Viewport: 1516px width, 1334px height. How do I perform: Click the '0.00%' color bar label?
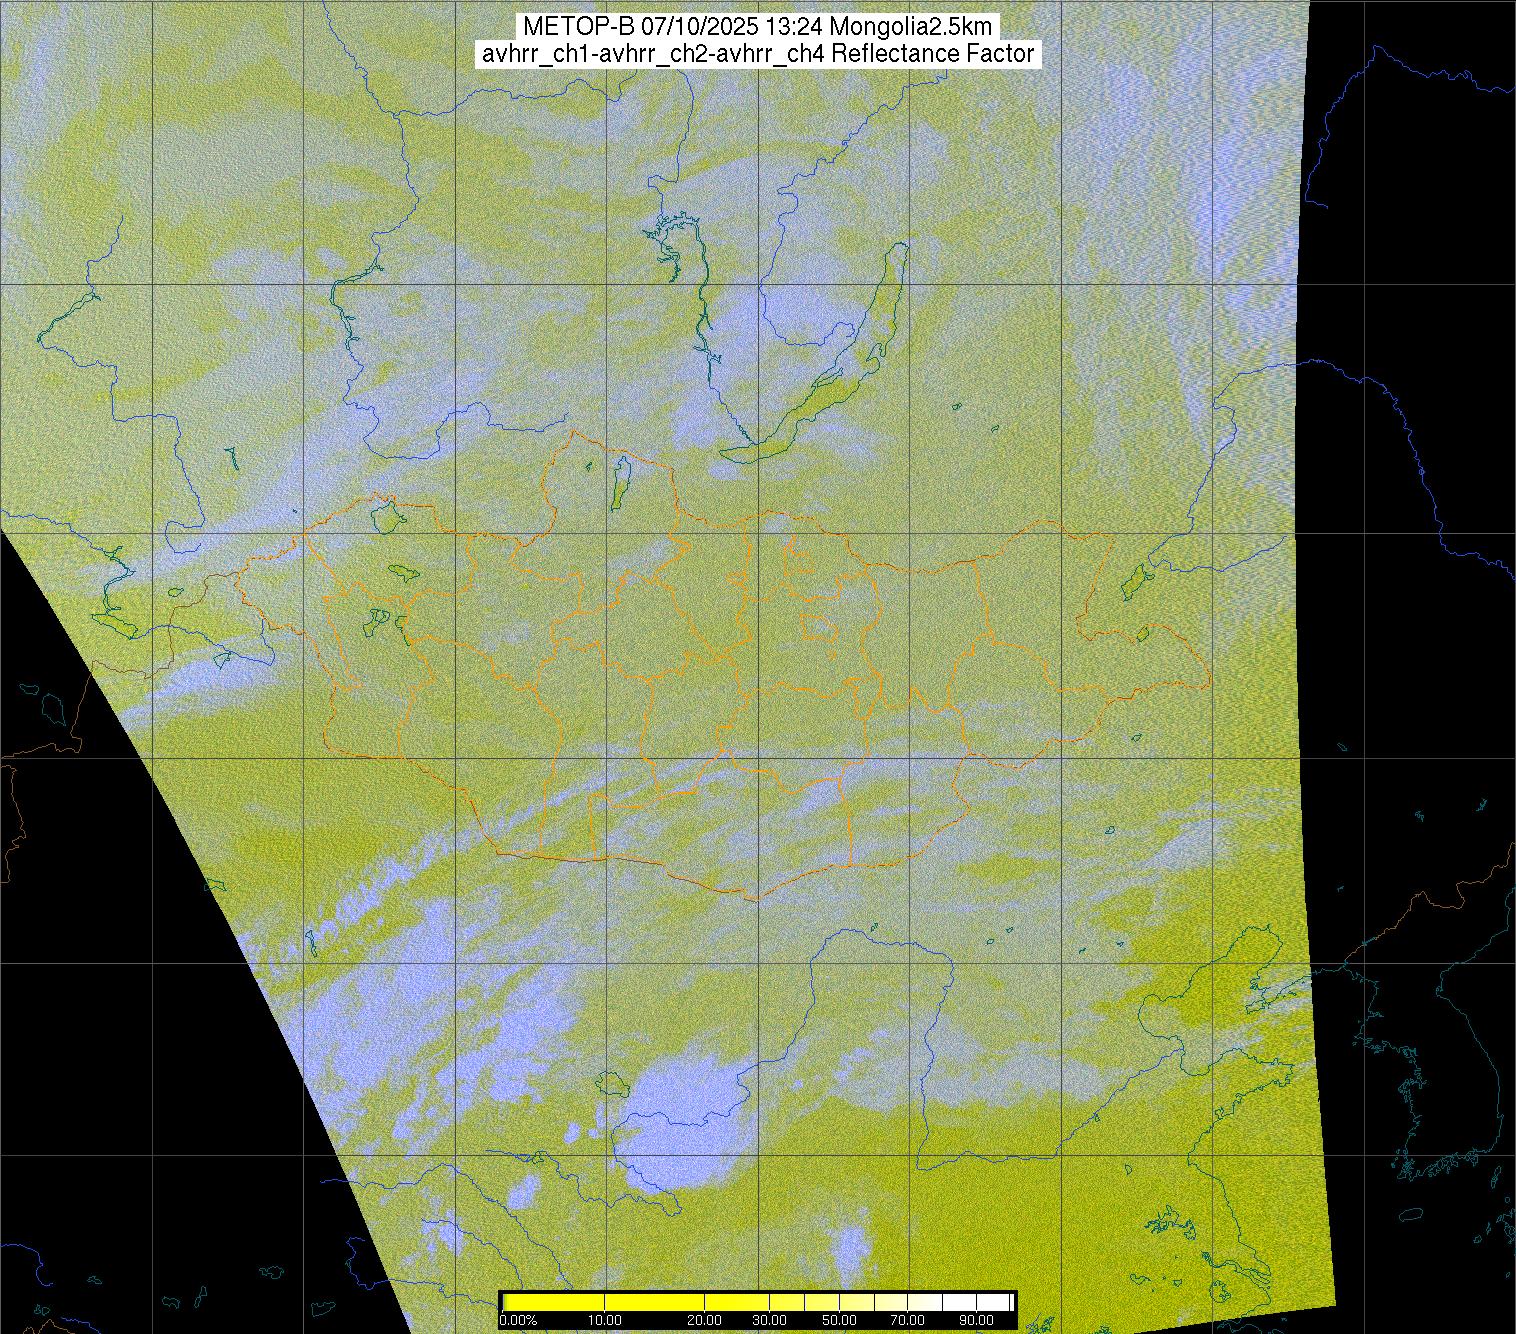pyautogui.click(x=519, y=1321)
